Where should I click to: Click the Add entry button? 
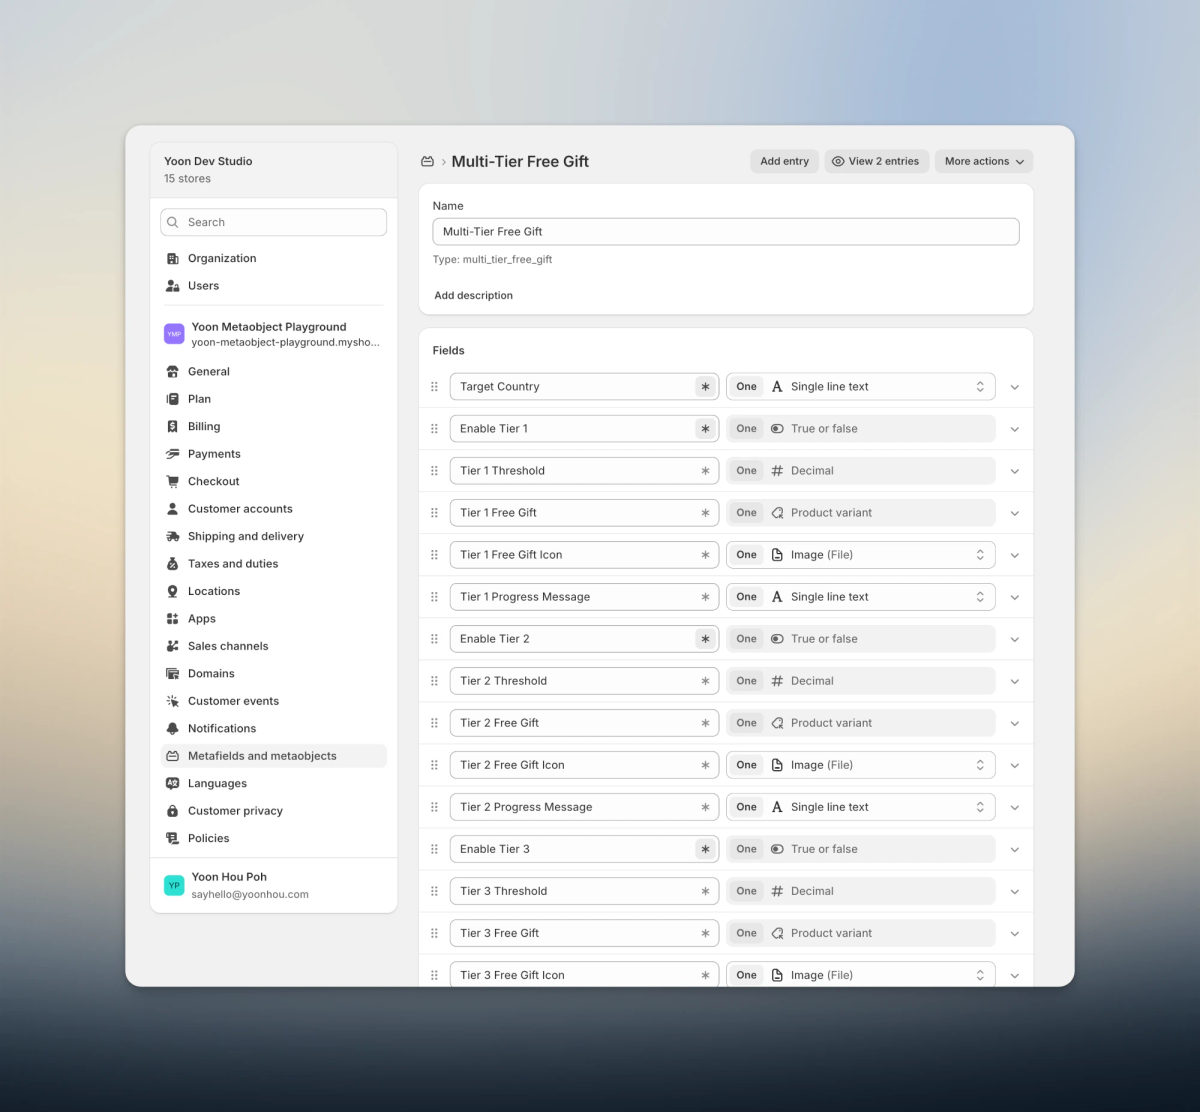click(x=785, y=161)
